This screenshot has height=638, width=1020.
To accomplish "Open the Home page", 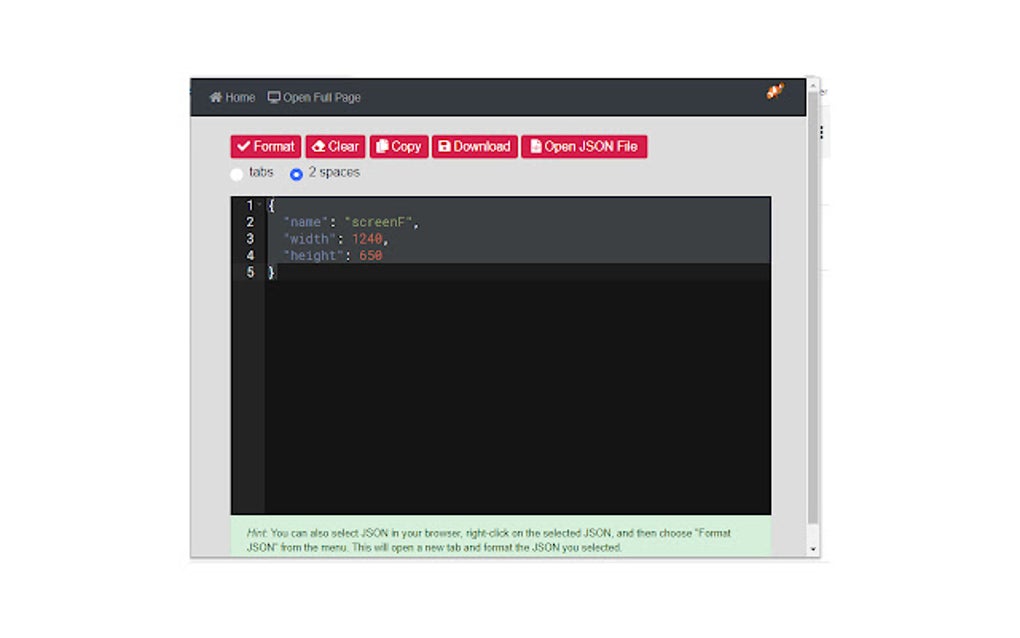I will click(x=232, y=97).
